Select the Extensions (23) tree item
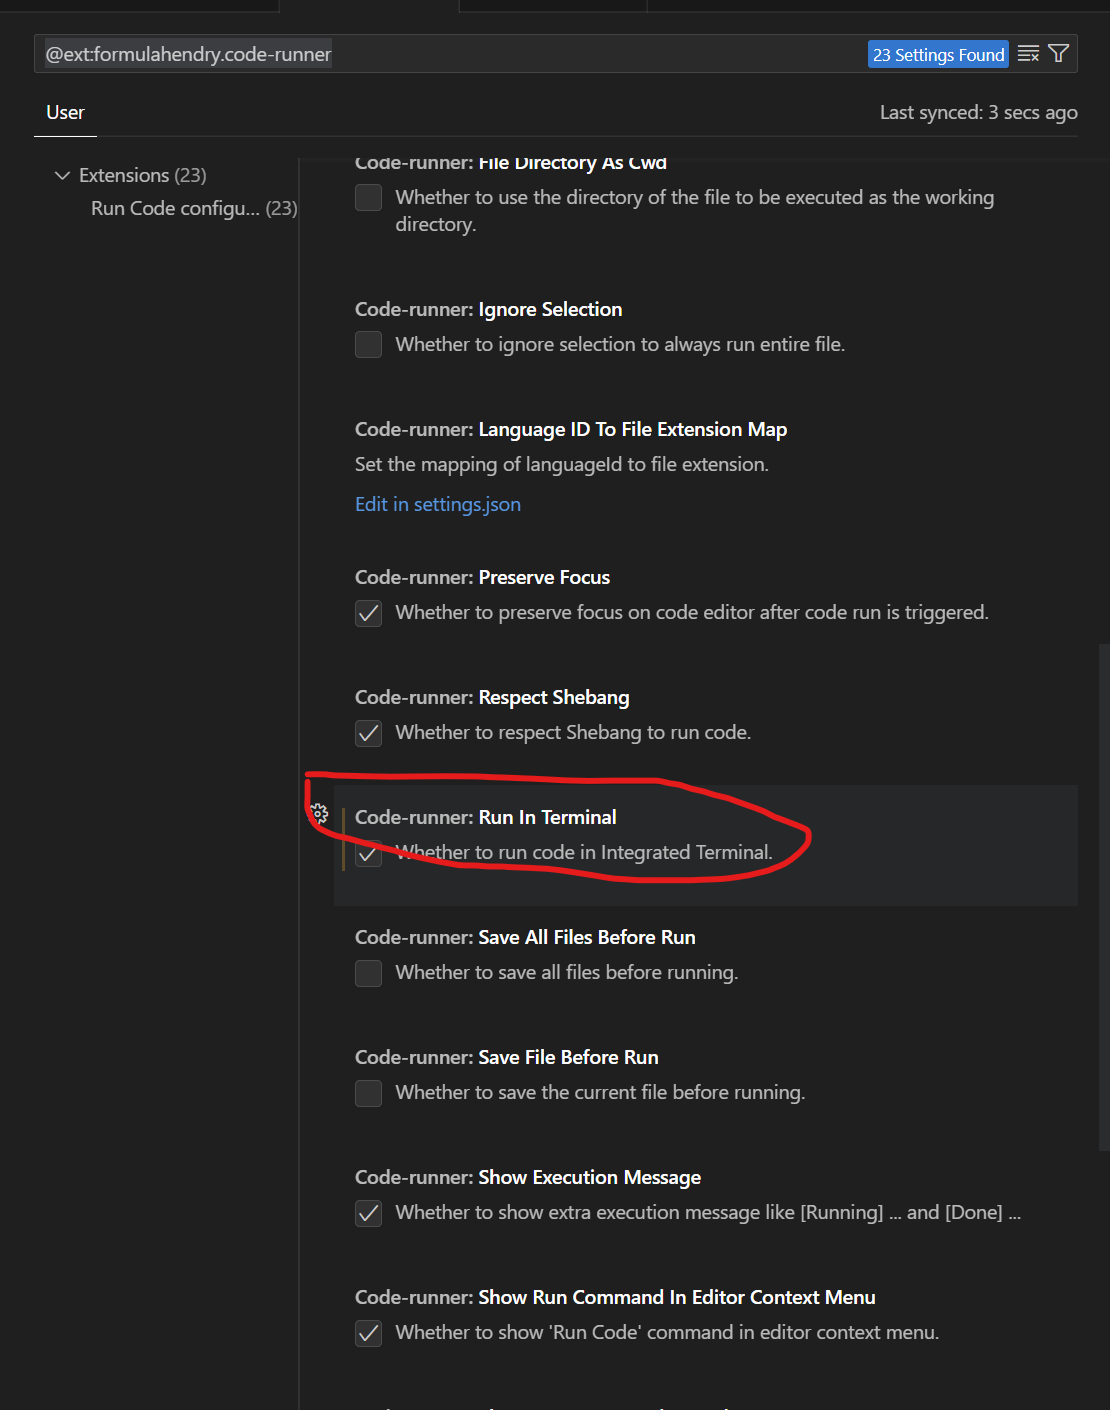Viewport: 1110px width, 1410px height. pos(143,175)
